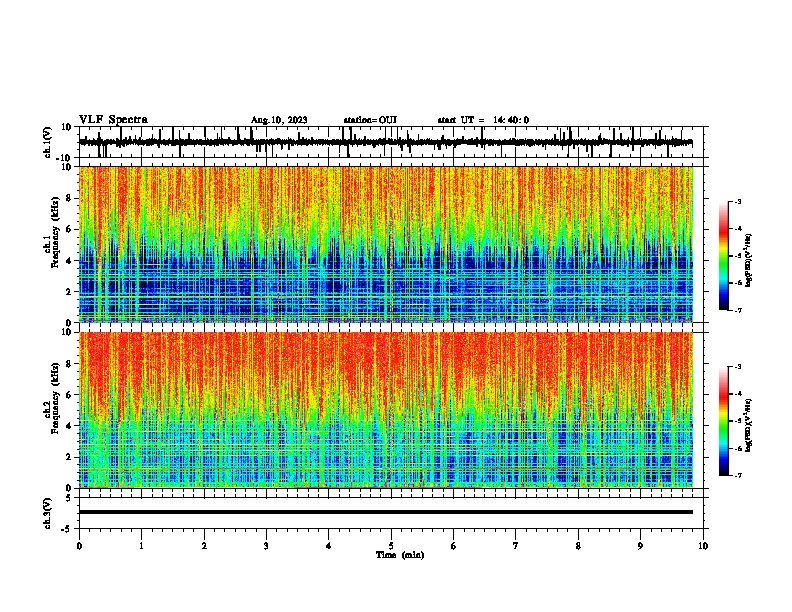Viewport: 792px width, 612px height.
Task: Click inside the ch.1 spectrogram panel
Action: (386, 244)
